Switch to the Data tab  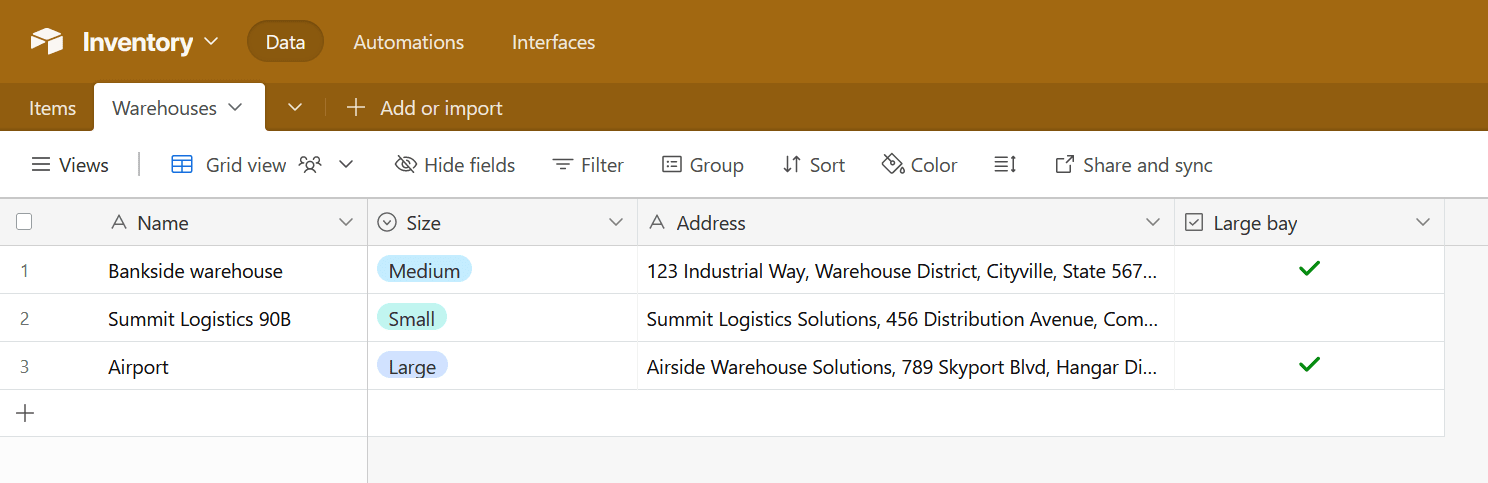tap(285, 42)
